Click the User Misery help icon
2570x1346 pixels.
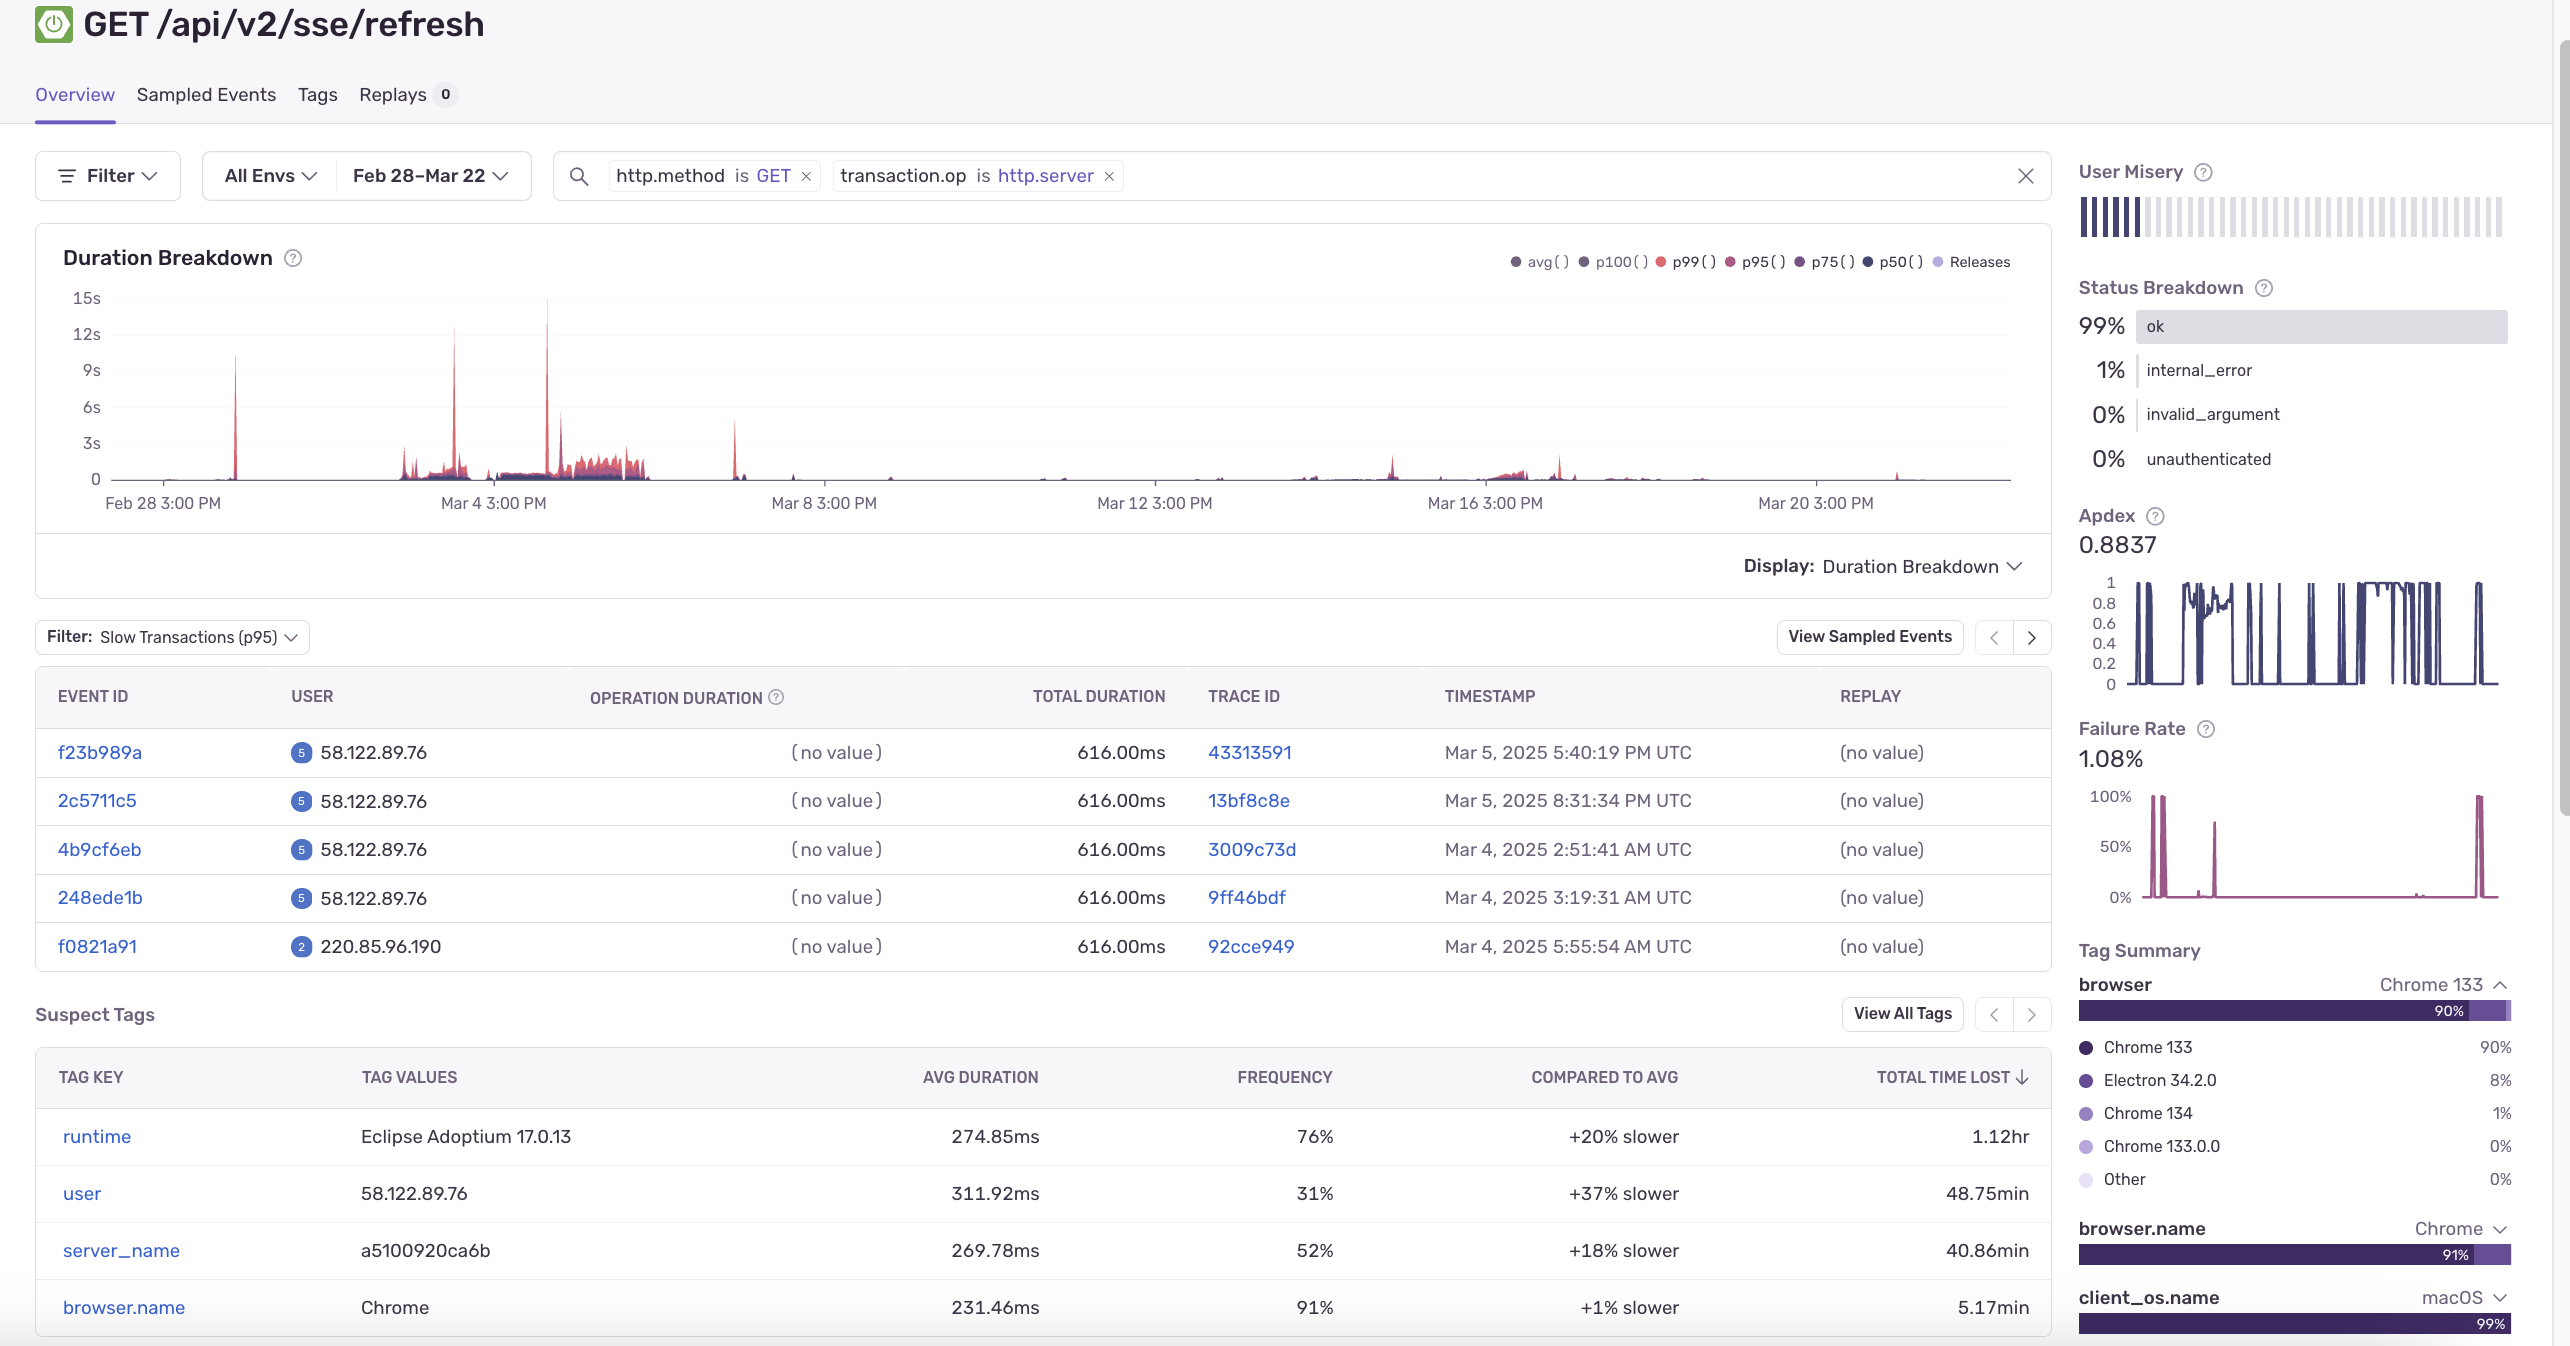coord(2203,172)
